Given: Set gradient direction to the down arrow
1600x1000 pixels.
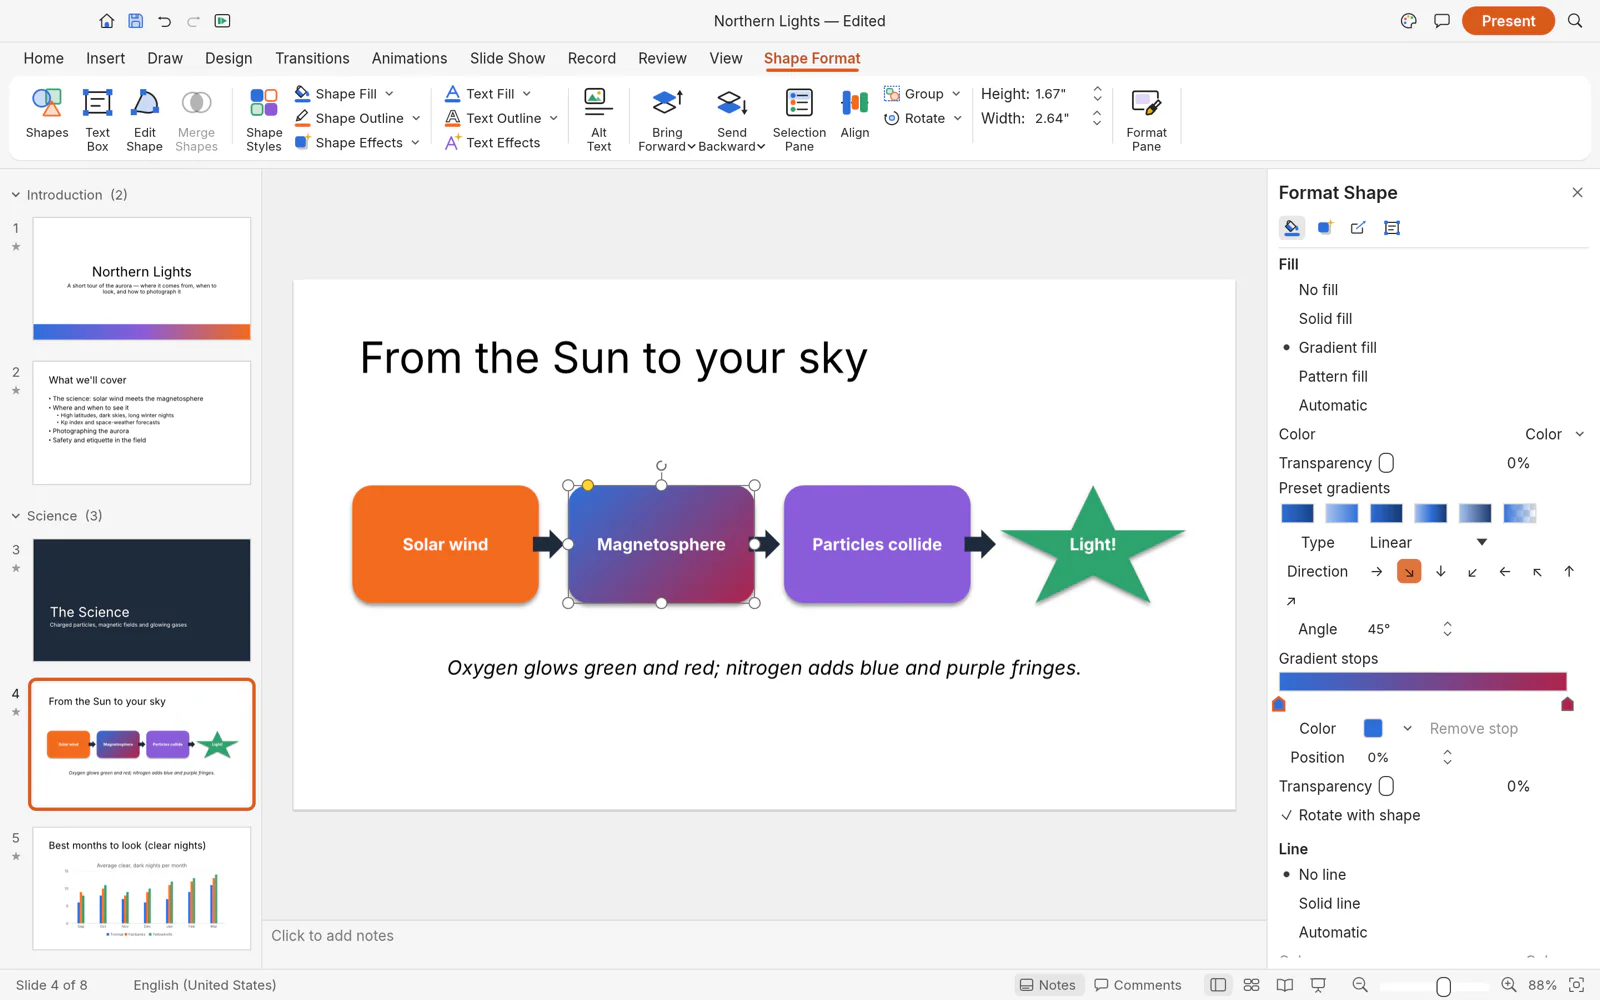Looking at the screenshot, I should (x=1441, y=572).
